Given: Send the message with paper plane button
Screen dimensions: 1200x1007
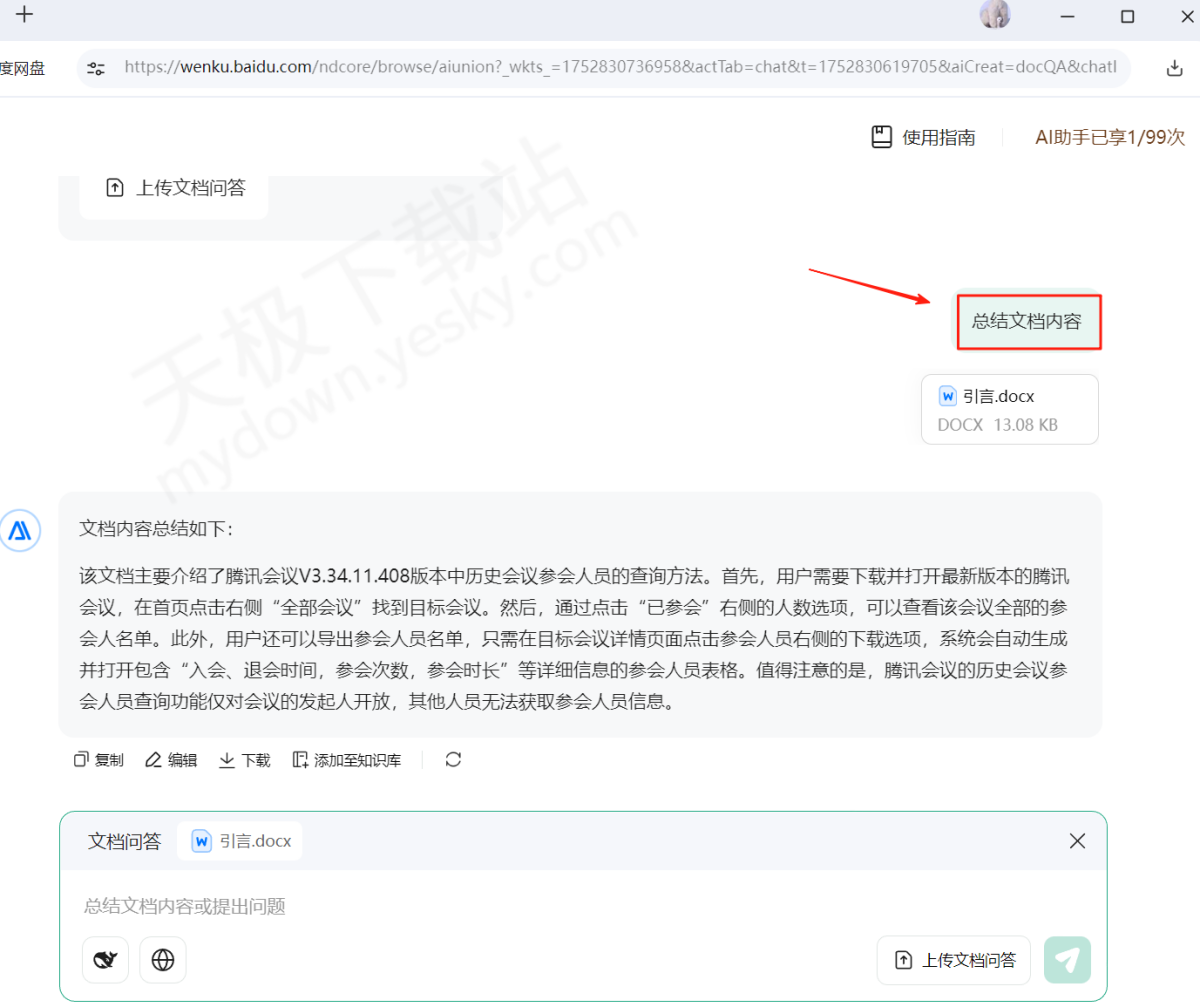Looking at the screenshot, I should pos(1067,960).
